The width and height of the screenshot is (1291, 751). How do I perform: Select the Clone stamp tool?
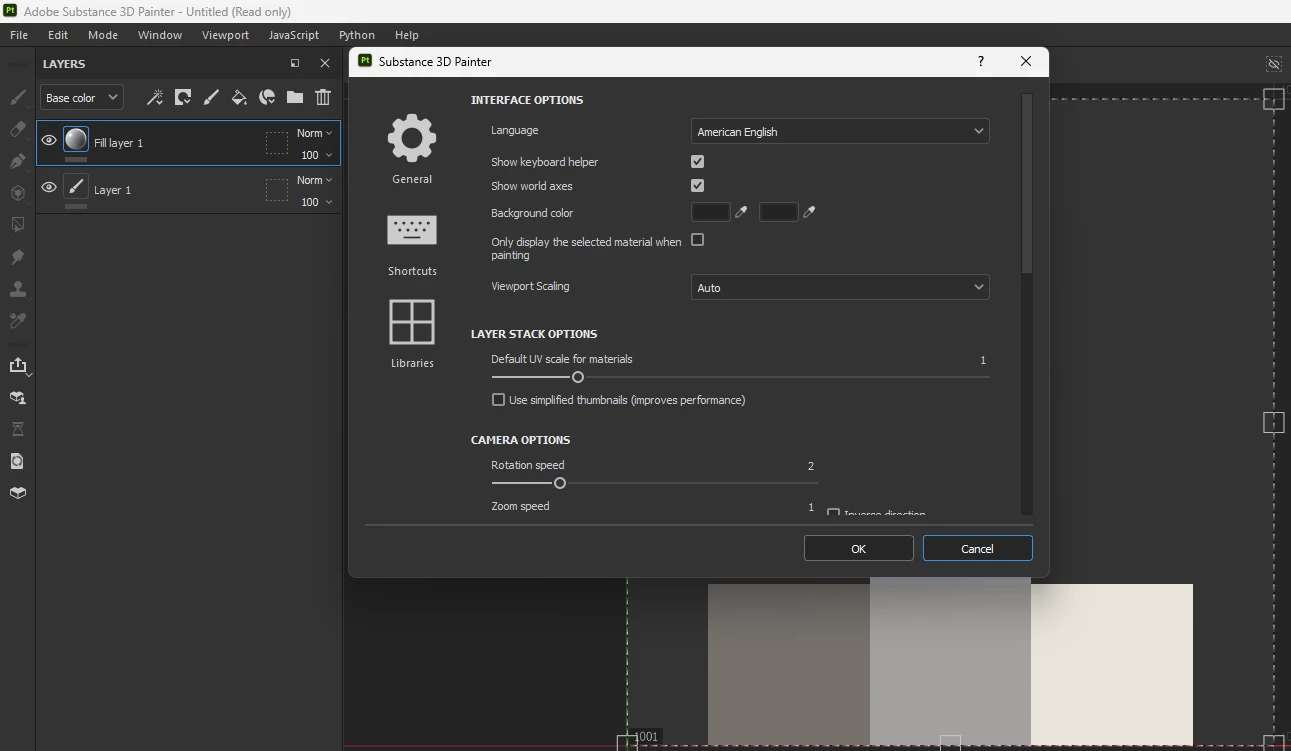[17, 289]
